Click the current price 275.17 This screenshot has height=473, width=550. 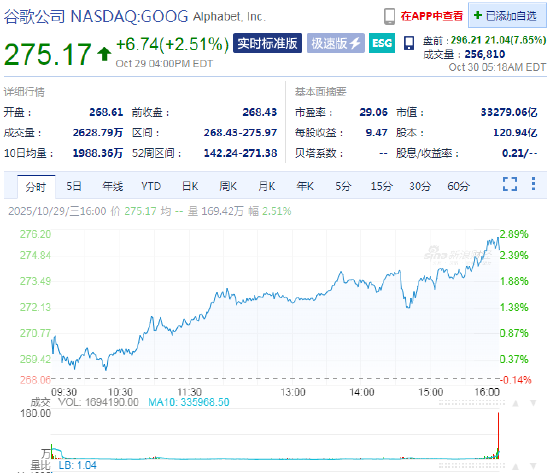tap(48, 54)
